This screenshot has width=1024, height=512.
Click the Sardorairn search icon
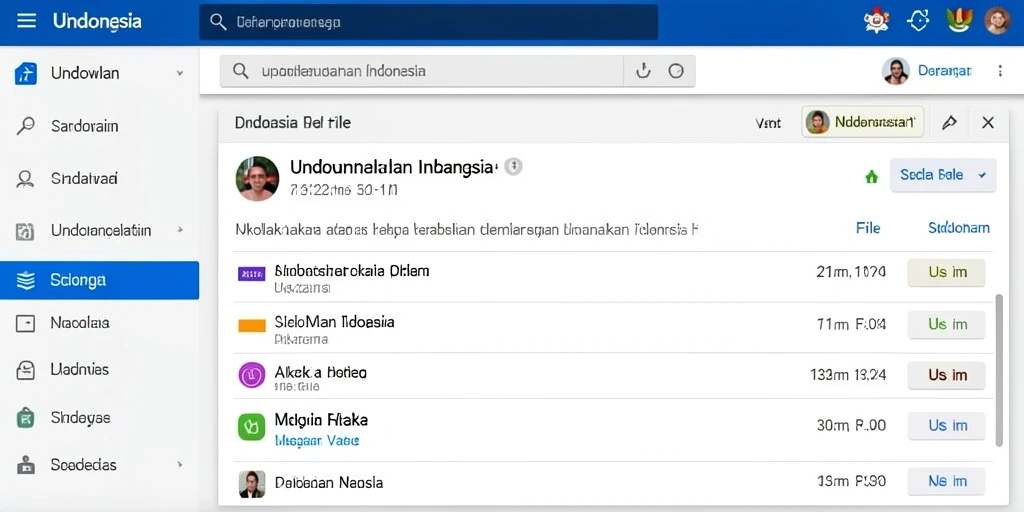pos(25,126)
